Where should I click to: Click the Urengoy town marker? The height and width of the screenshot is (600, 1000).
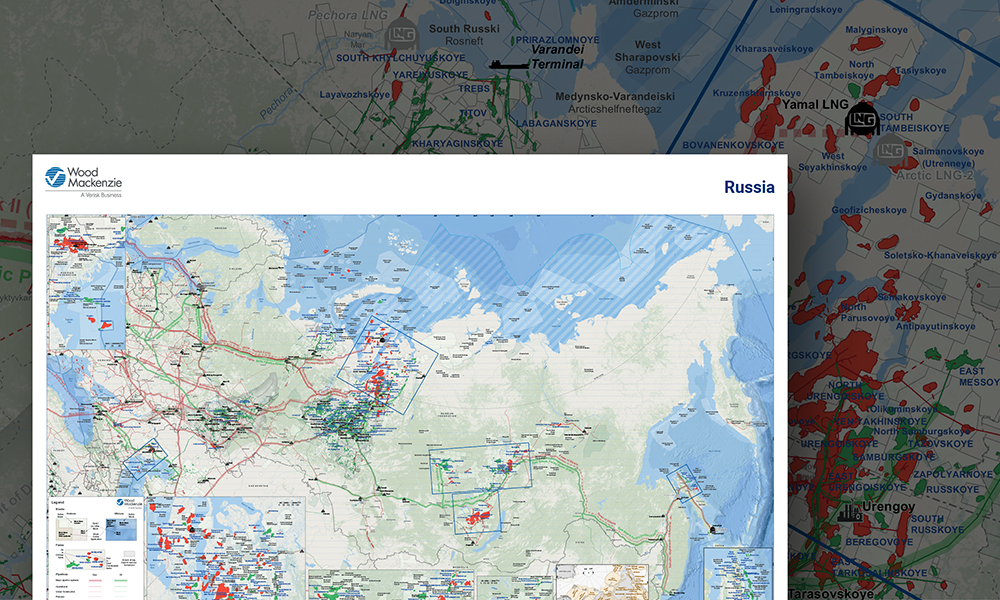(850, 513)
